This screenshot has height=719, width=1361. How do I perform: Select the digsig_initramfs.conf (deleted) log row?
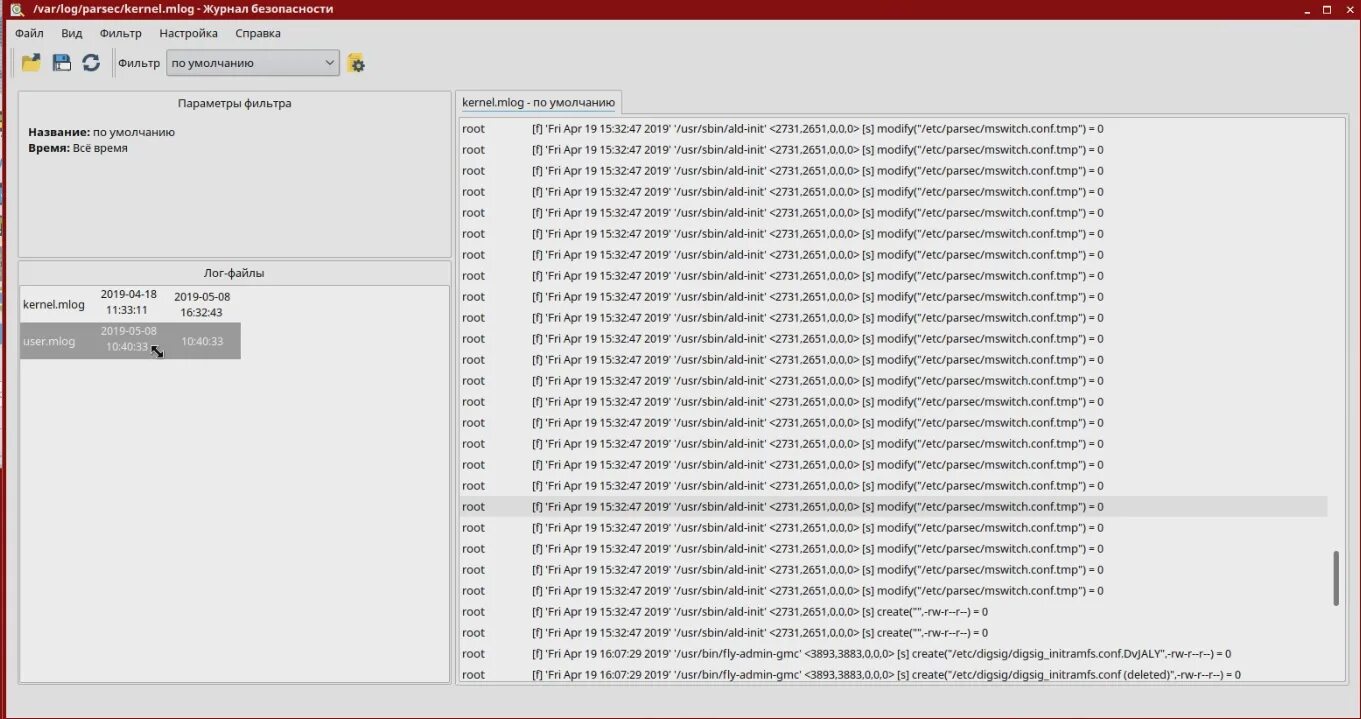tap(893, 675)
